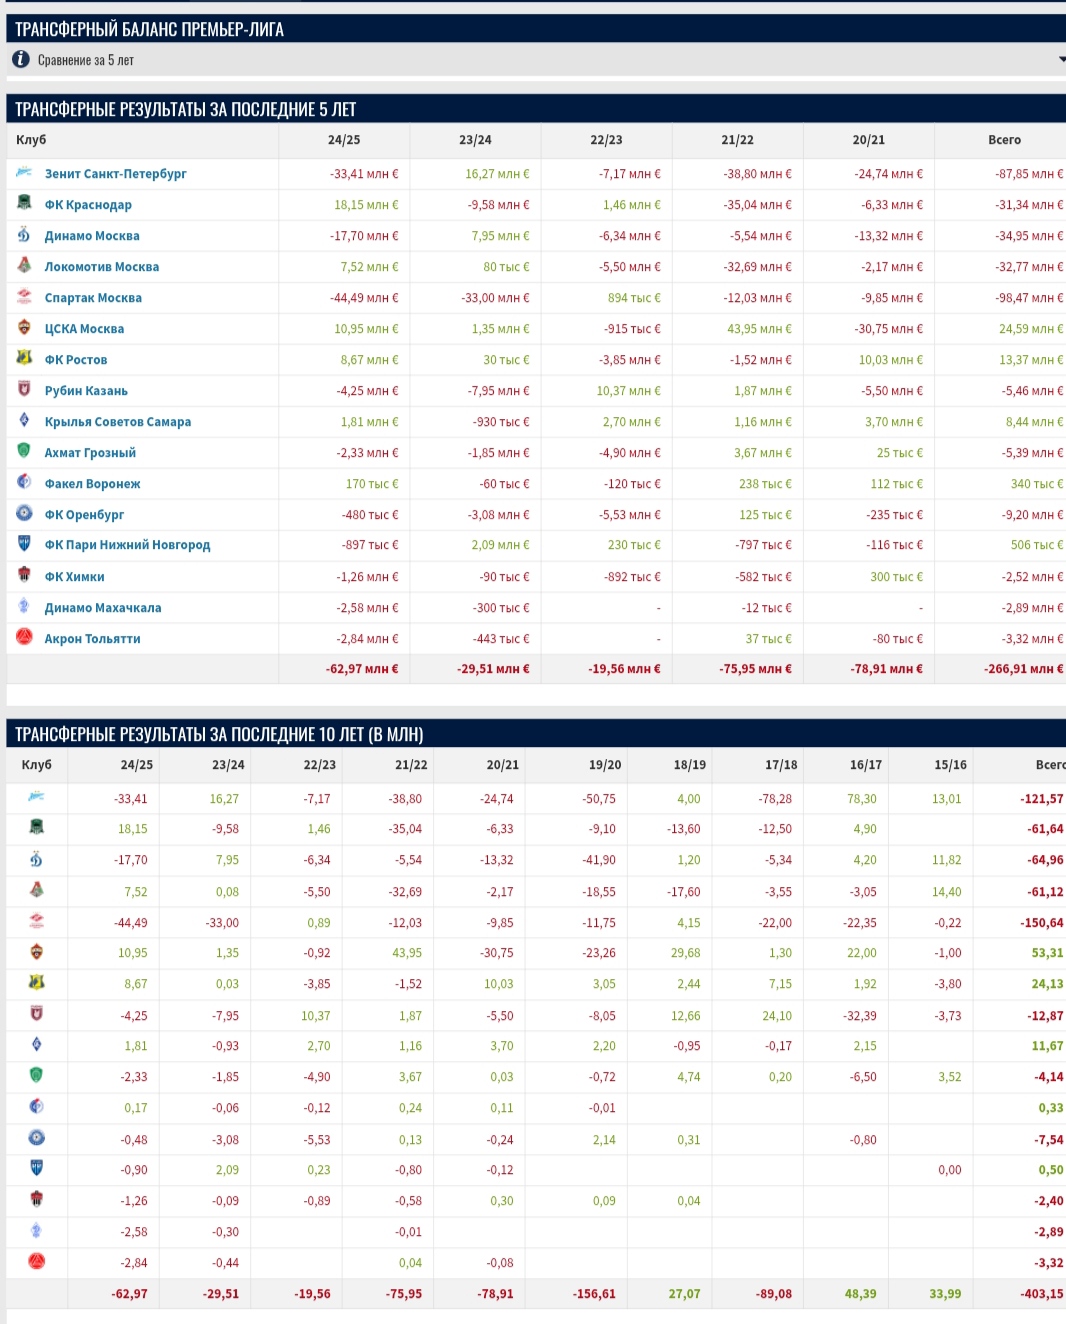The image size is (1066, 1324).
Task: Open the Факел Воронеж club link
Action: coord(92,484)
